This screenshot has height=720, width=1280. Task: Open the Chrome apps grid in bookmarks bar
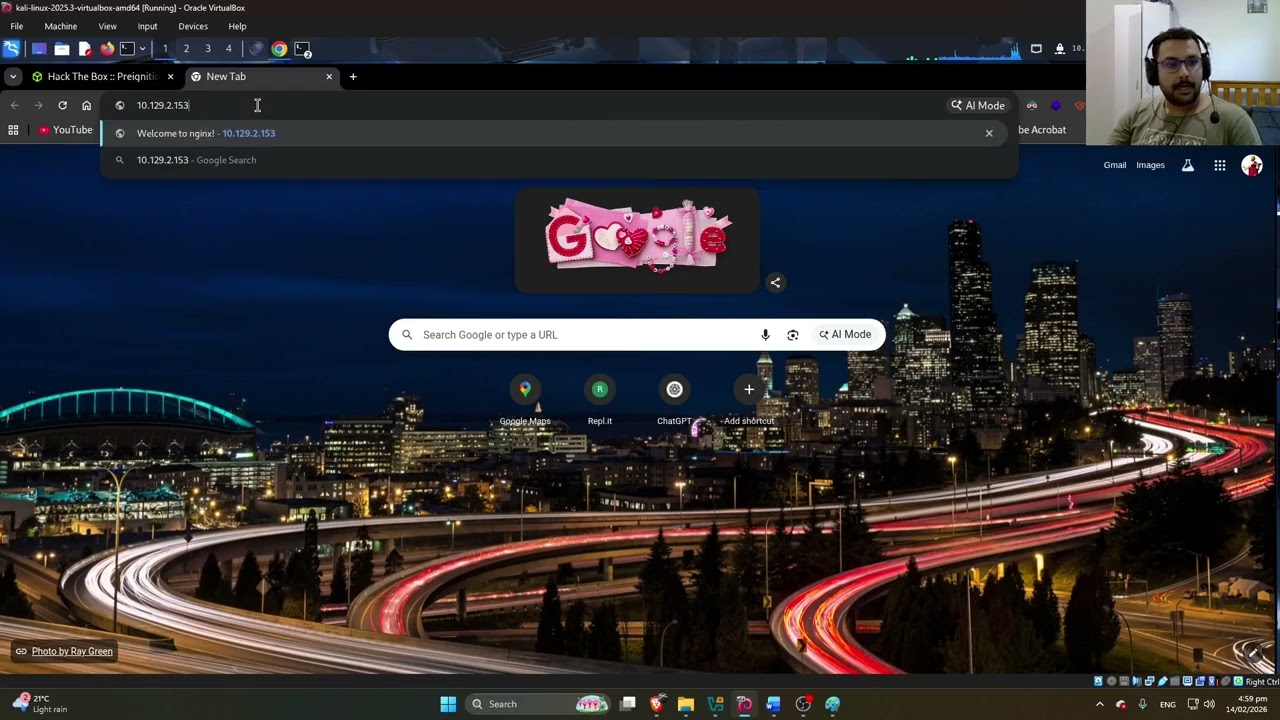(13, 130)
